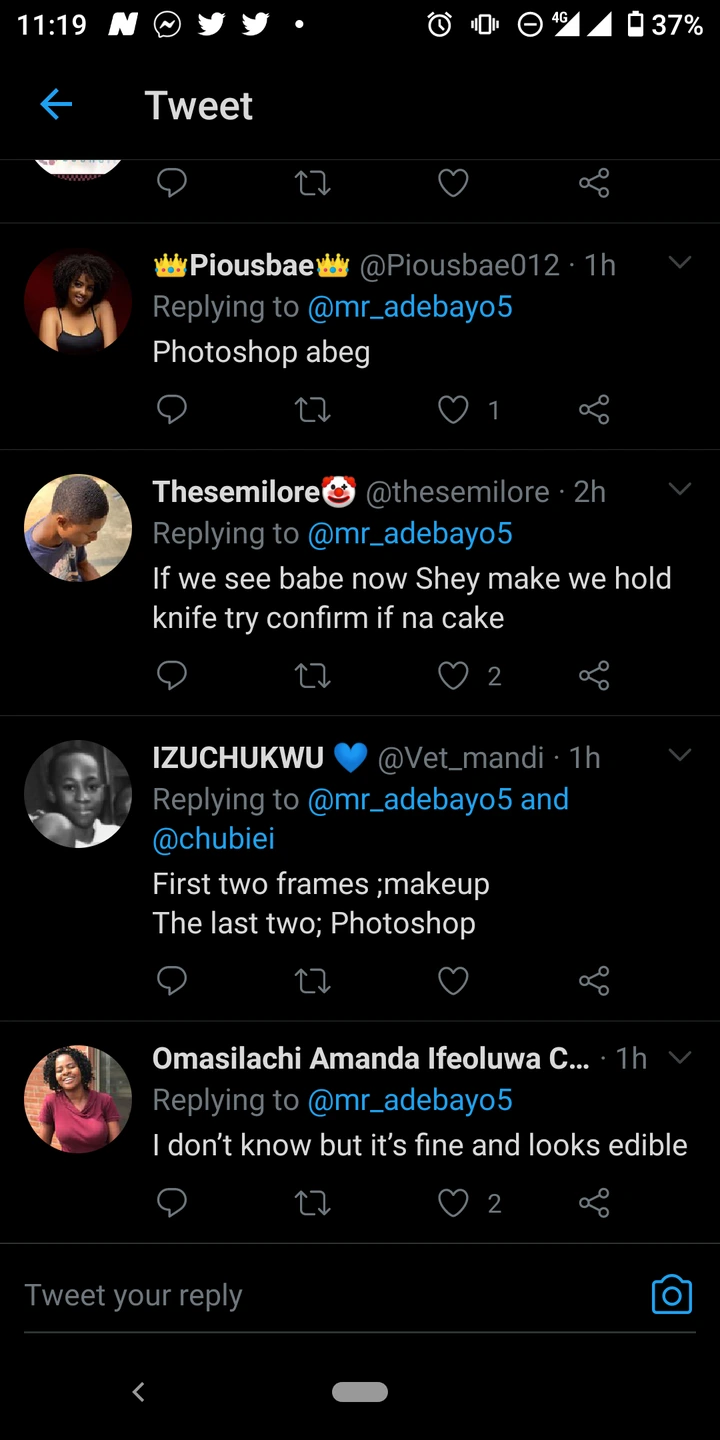
Task: Open @mr_adebayo5 link in Piousbae's reply
Action: coord(410,307)
